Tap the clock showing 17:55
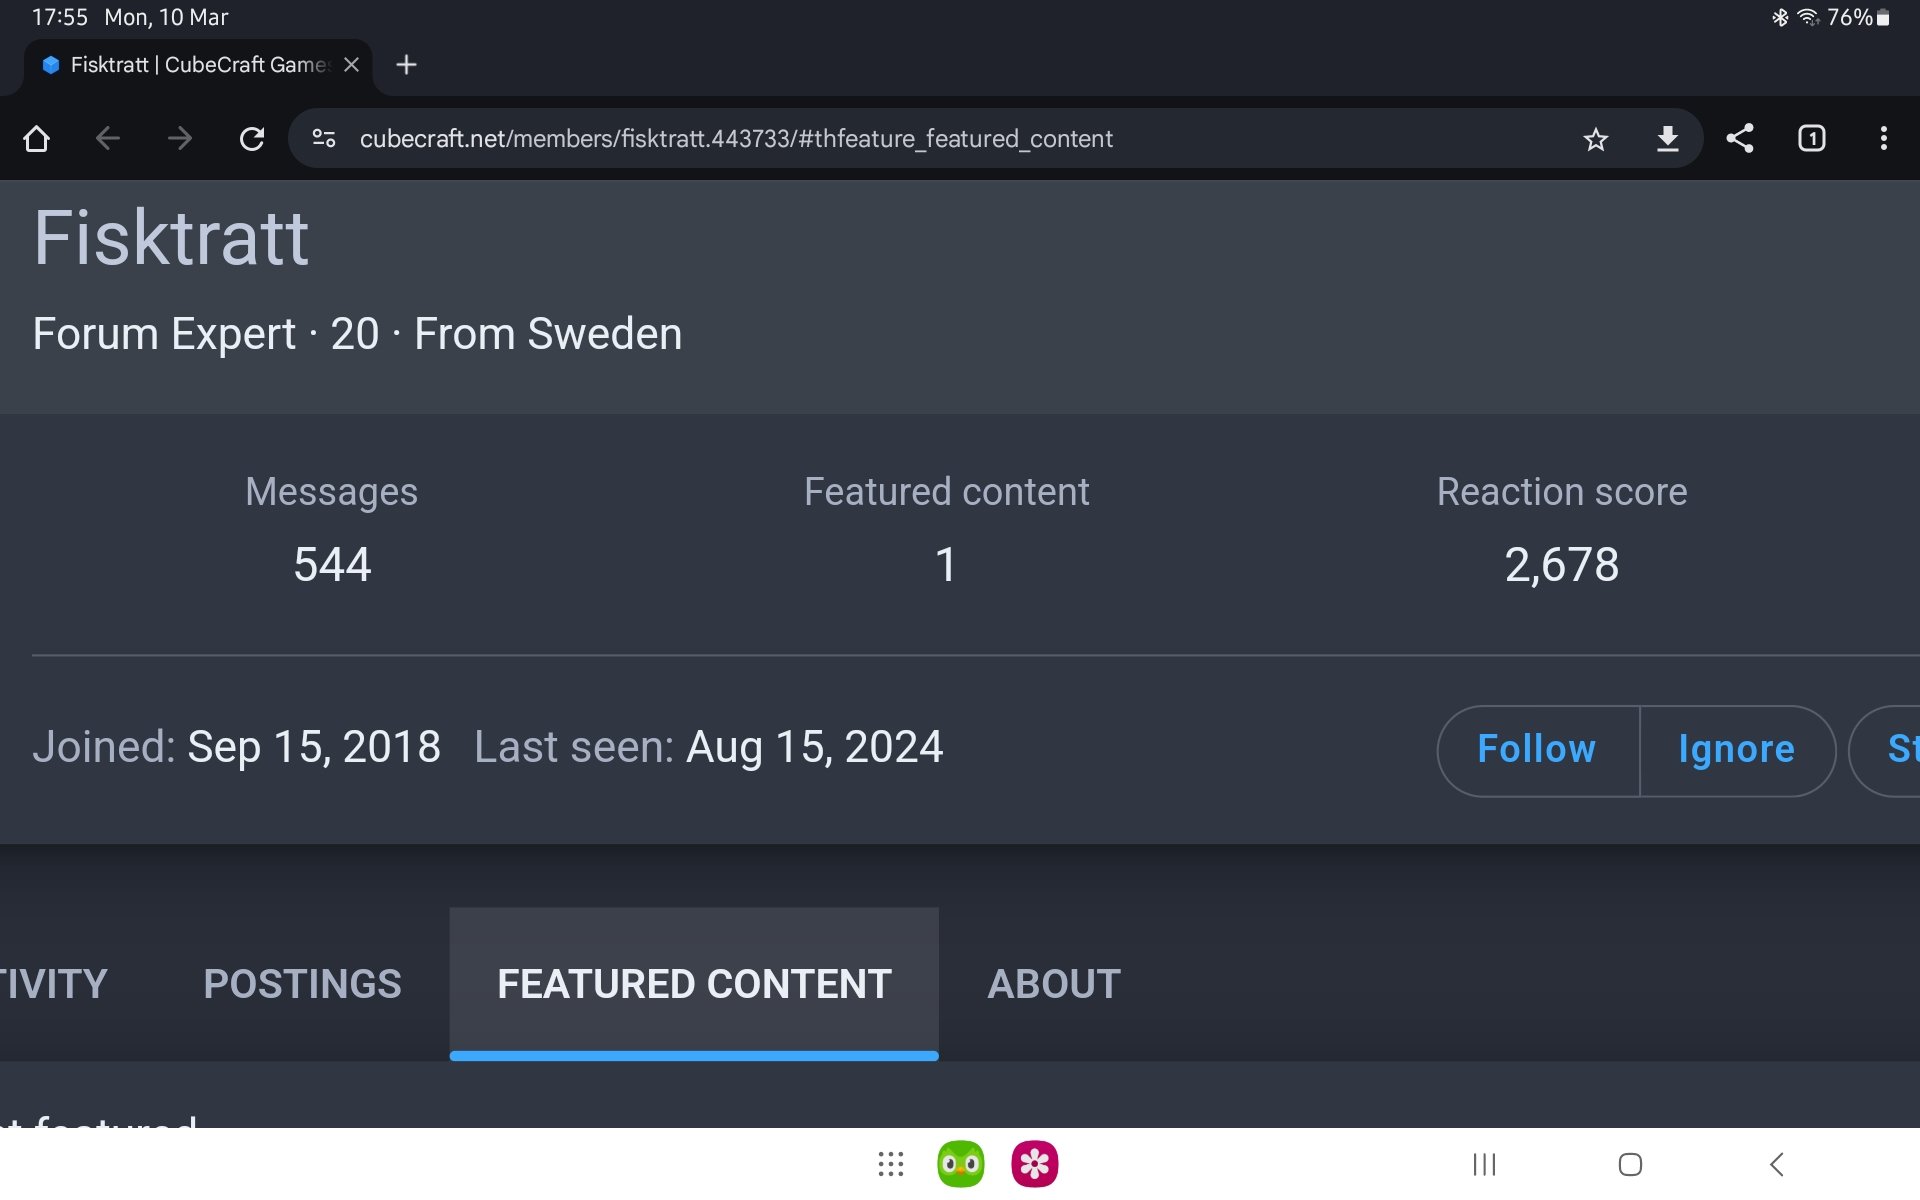 pos(59,17)
